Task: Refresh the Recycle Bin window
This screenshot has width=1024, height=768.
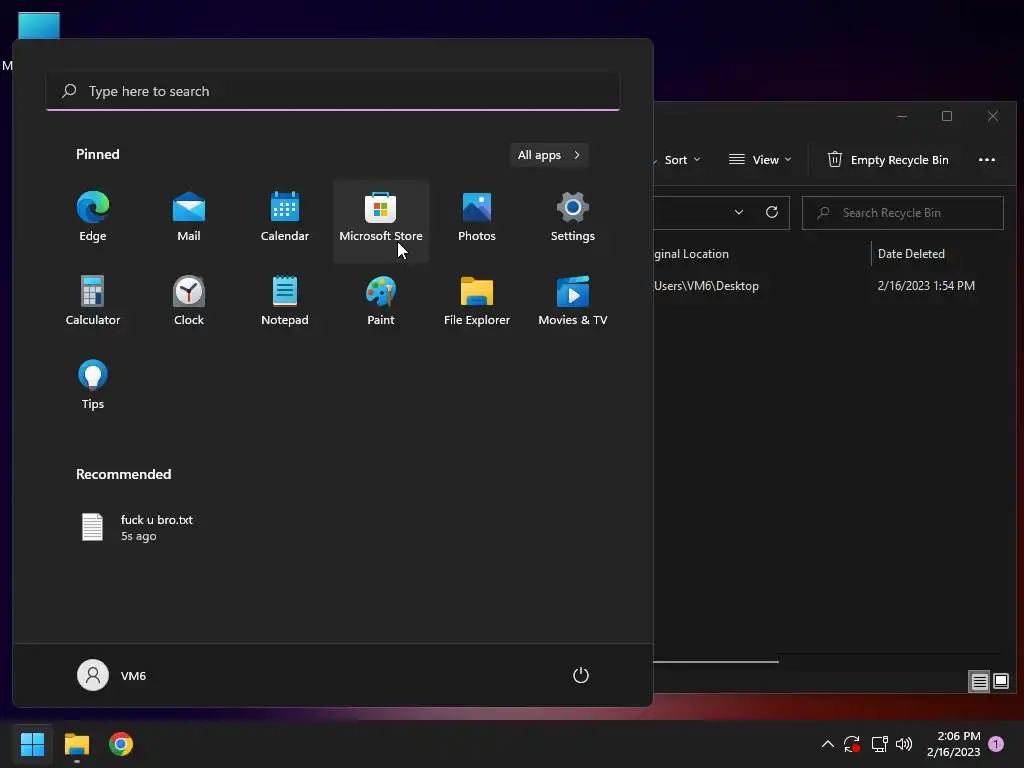Action: pos(772,213)
